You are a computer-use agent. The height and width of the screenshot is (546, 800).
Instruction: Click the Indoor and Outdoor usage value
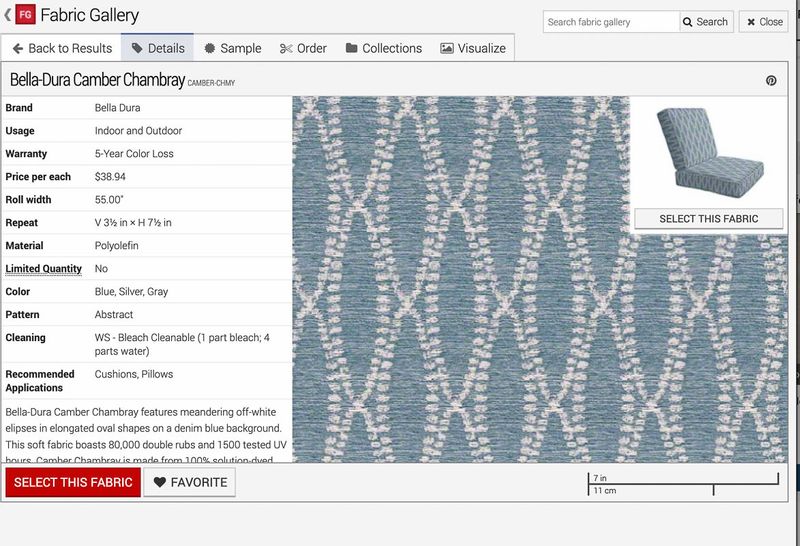pos(138,131)
